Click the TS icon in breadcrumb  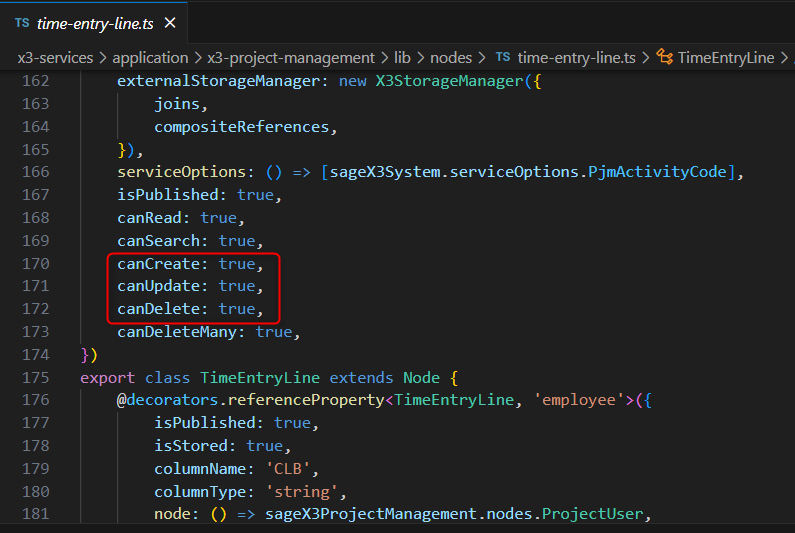(503, 57)
